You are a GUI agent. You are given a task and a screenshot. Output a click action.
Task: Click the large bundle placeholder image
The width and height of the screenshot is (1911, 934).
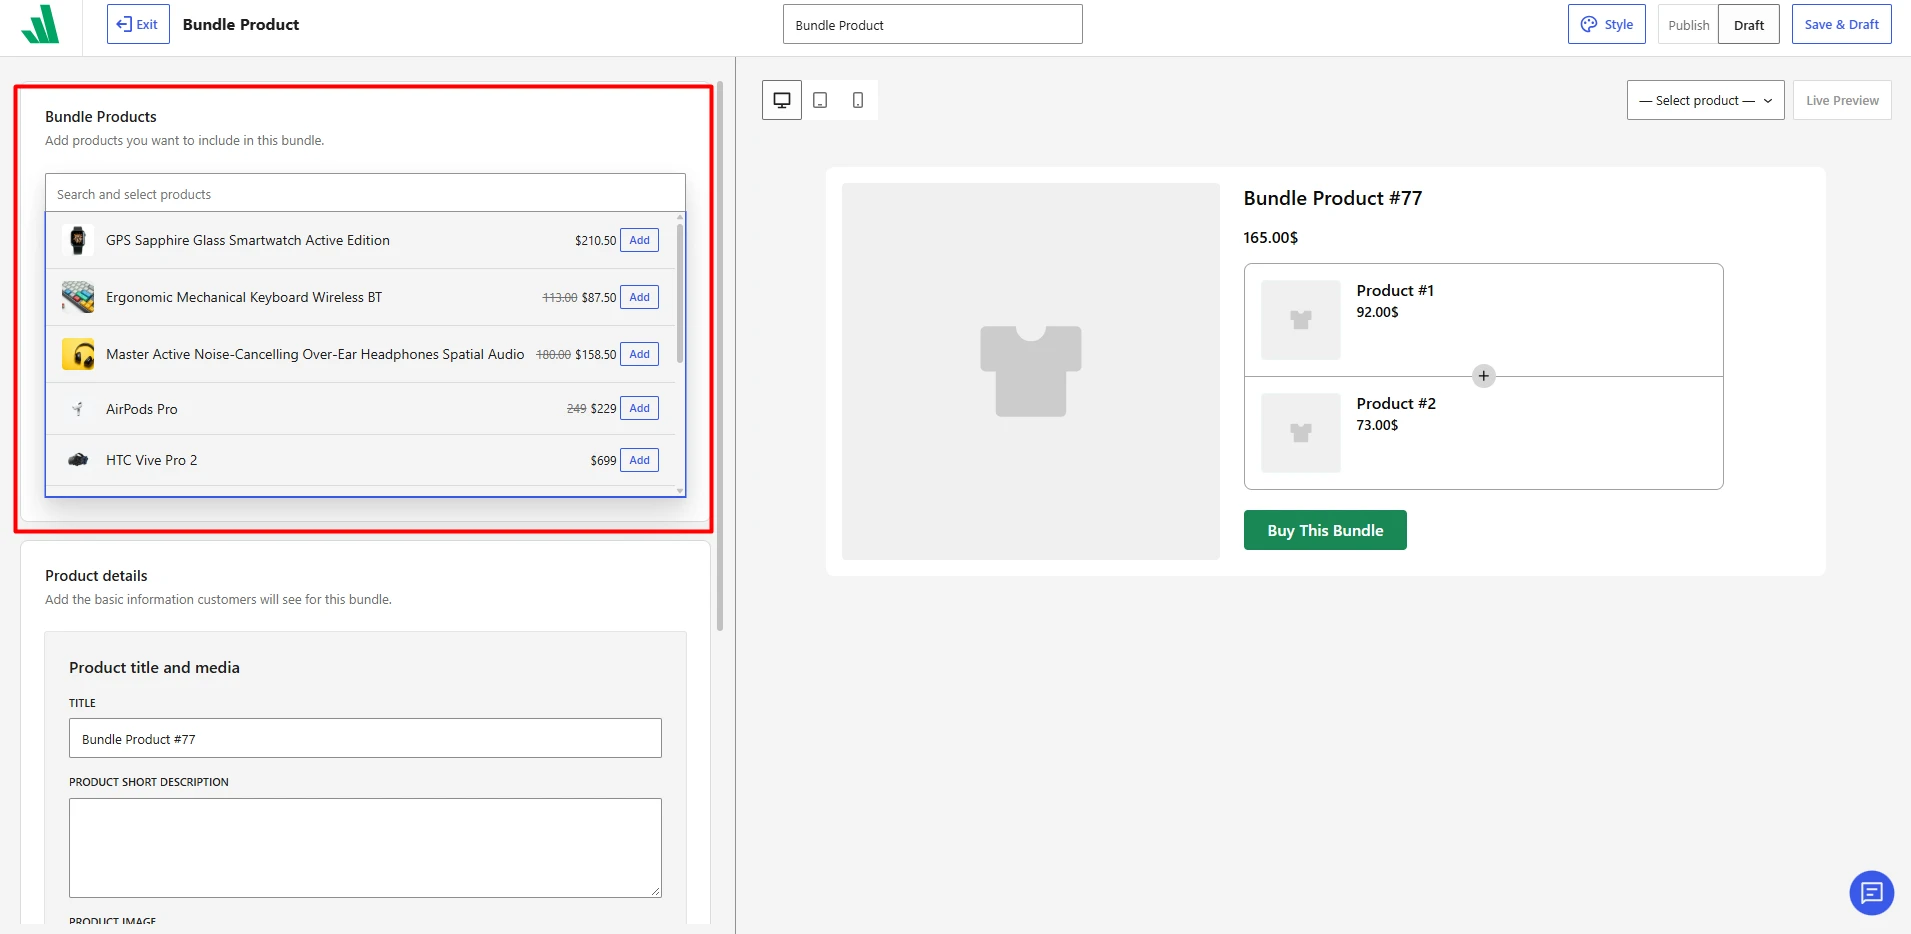coord(1031,371)
